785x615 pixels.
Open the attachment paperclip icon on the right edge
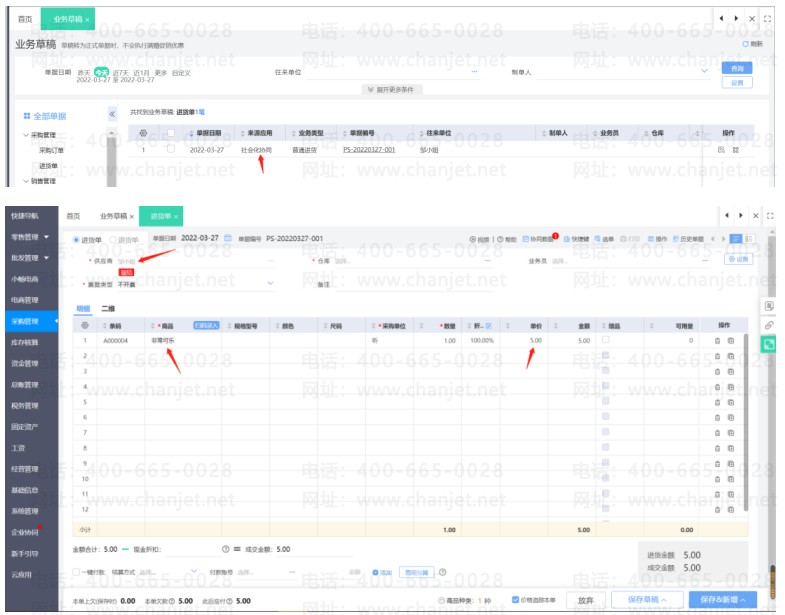[x=769, y=326]
